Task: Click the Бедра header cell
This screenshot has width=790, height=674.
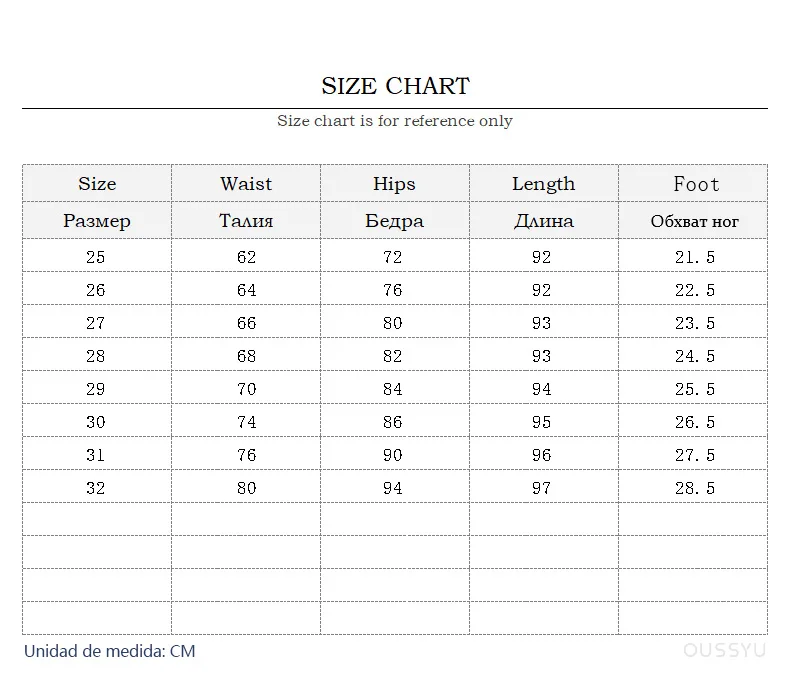Action: (x=394, y=221)
